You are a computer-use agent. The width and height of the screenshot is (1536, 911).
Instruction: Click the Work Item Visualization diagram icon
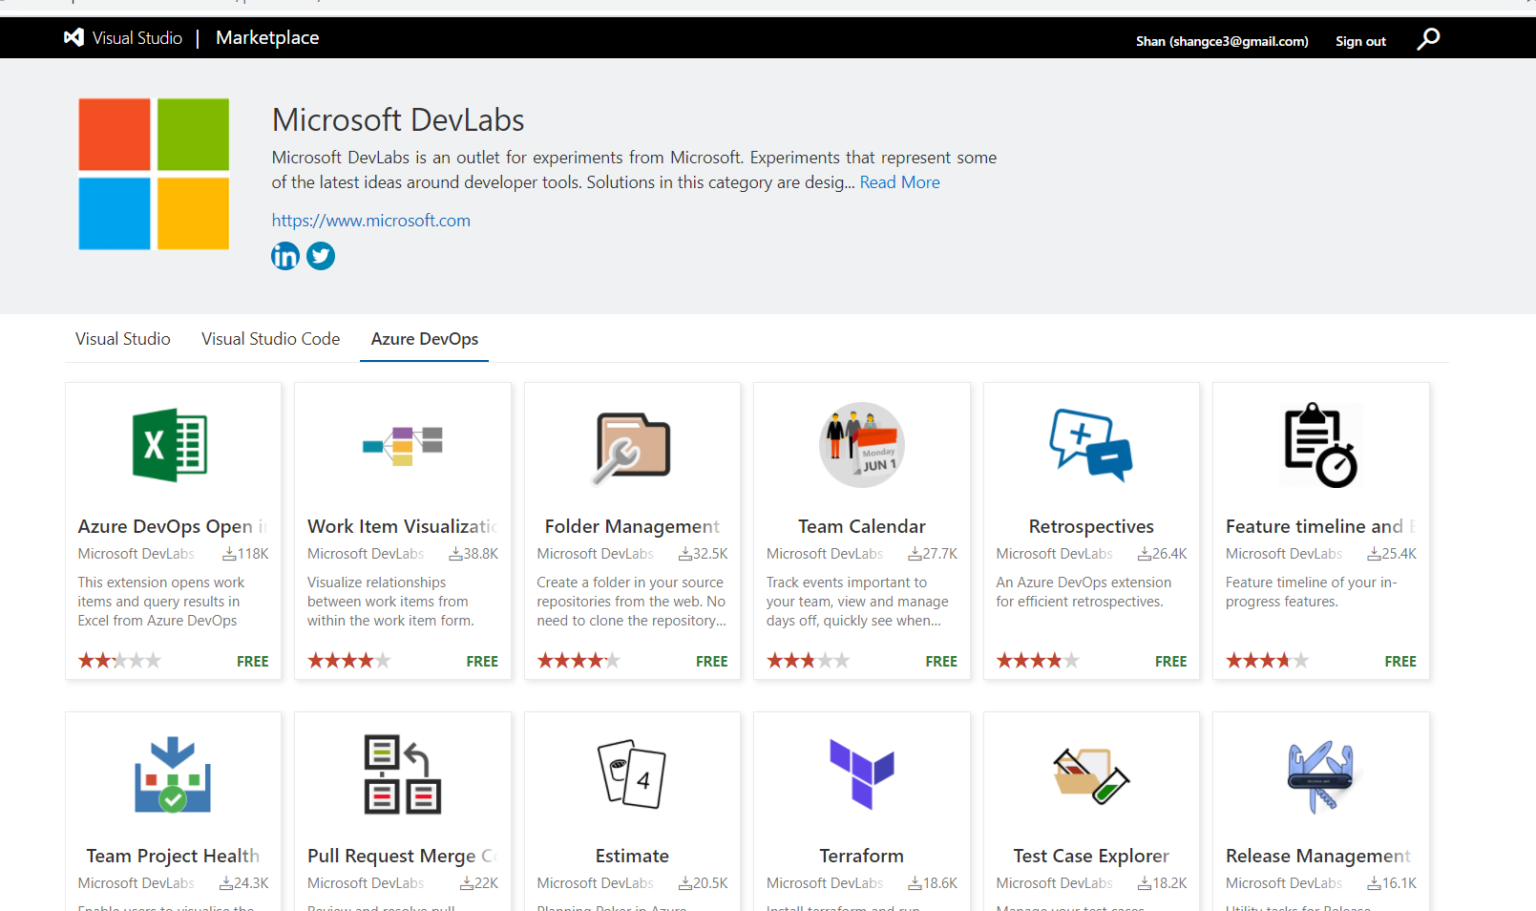(402, 445)
